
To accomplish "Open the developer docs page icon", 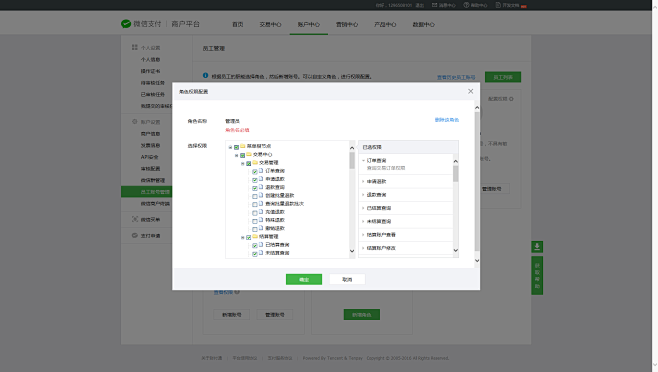I will (498, 5).
